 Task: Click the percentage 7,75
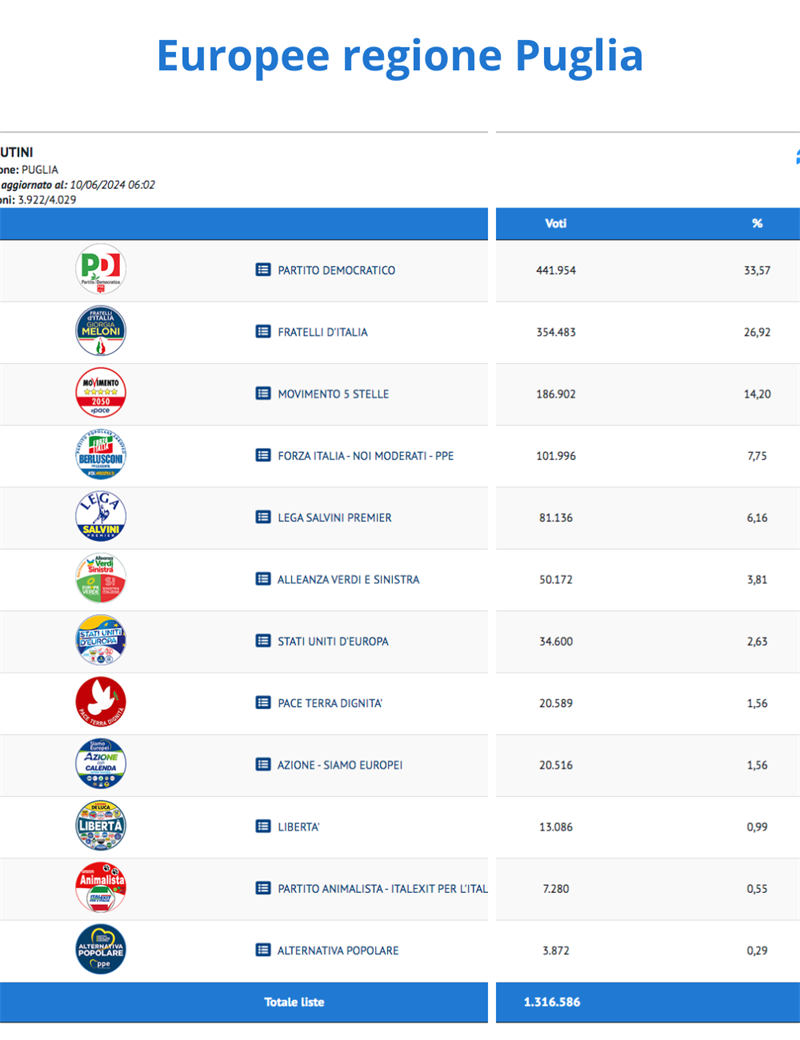click(x=757, y=456)
